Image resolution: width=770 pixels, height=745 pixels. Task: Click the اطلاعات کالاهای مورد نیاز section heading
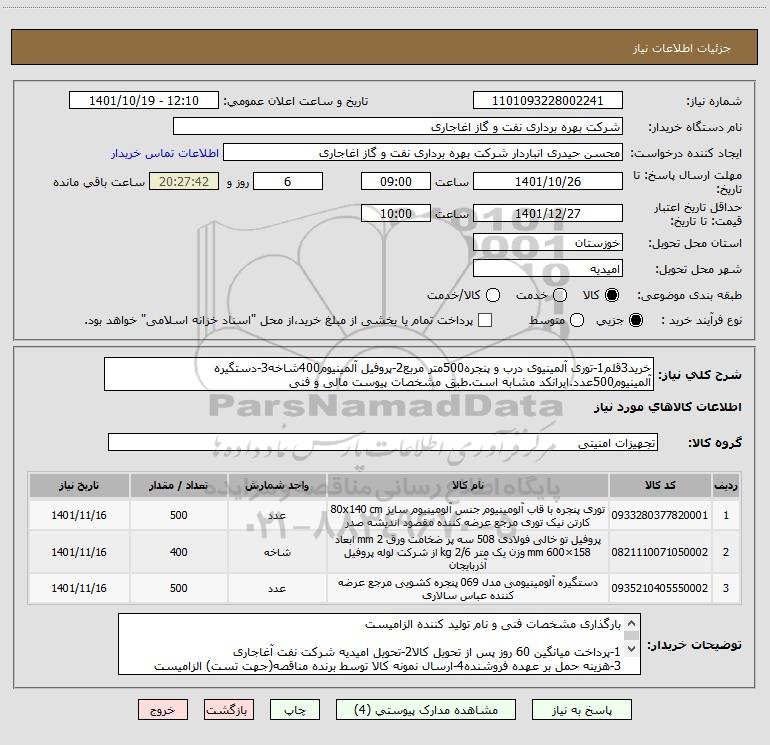pyautogui.click(x=668, y=407)
